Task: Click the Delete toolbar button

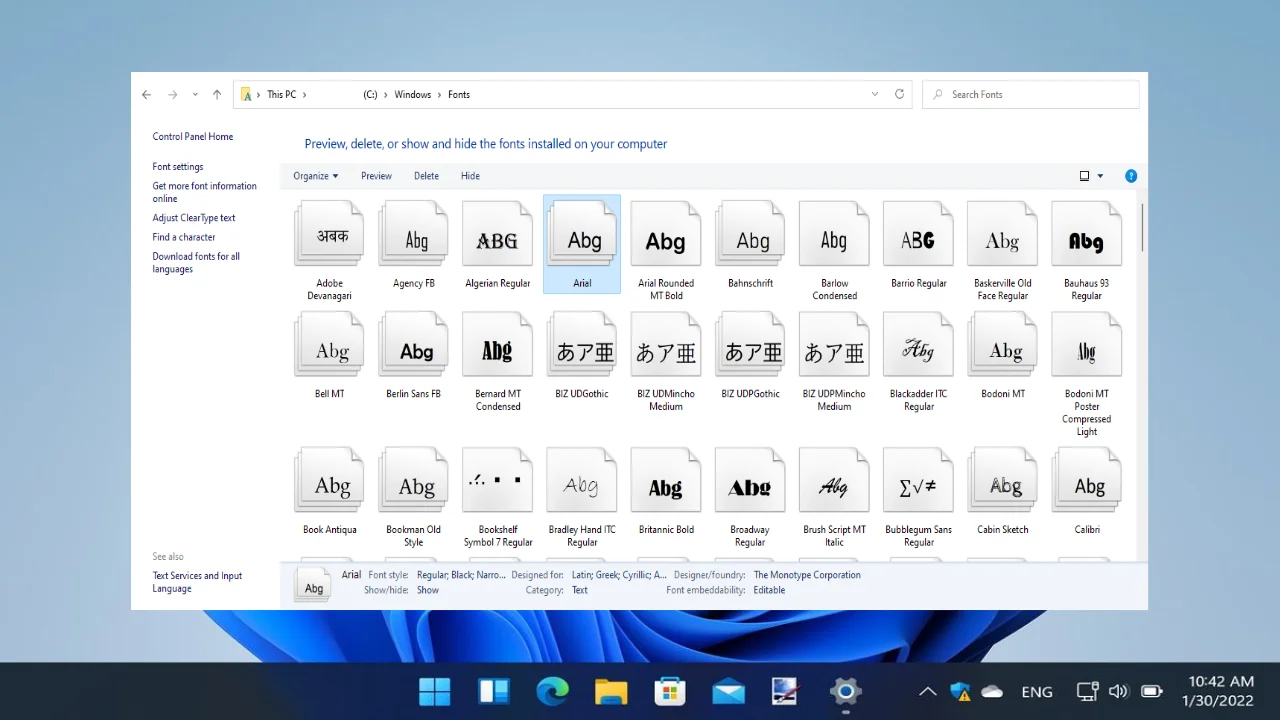Action: (426, 176)
